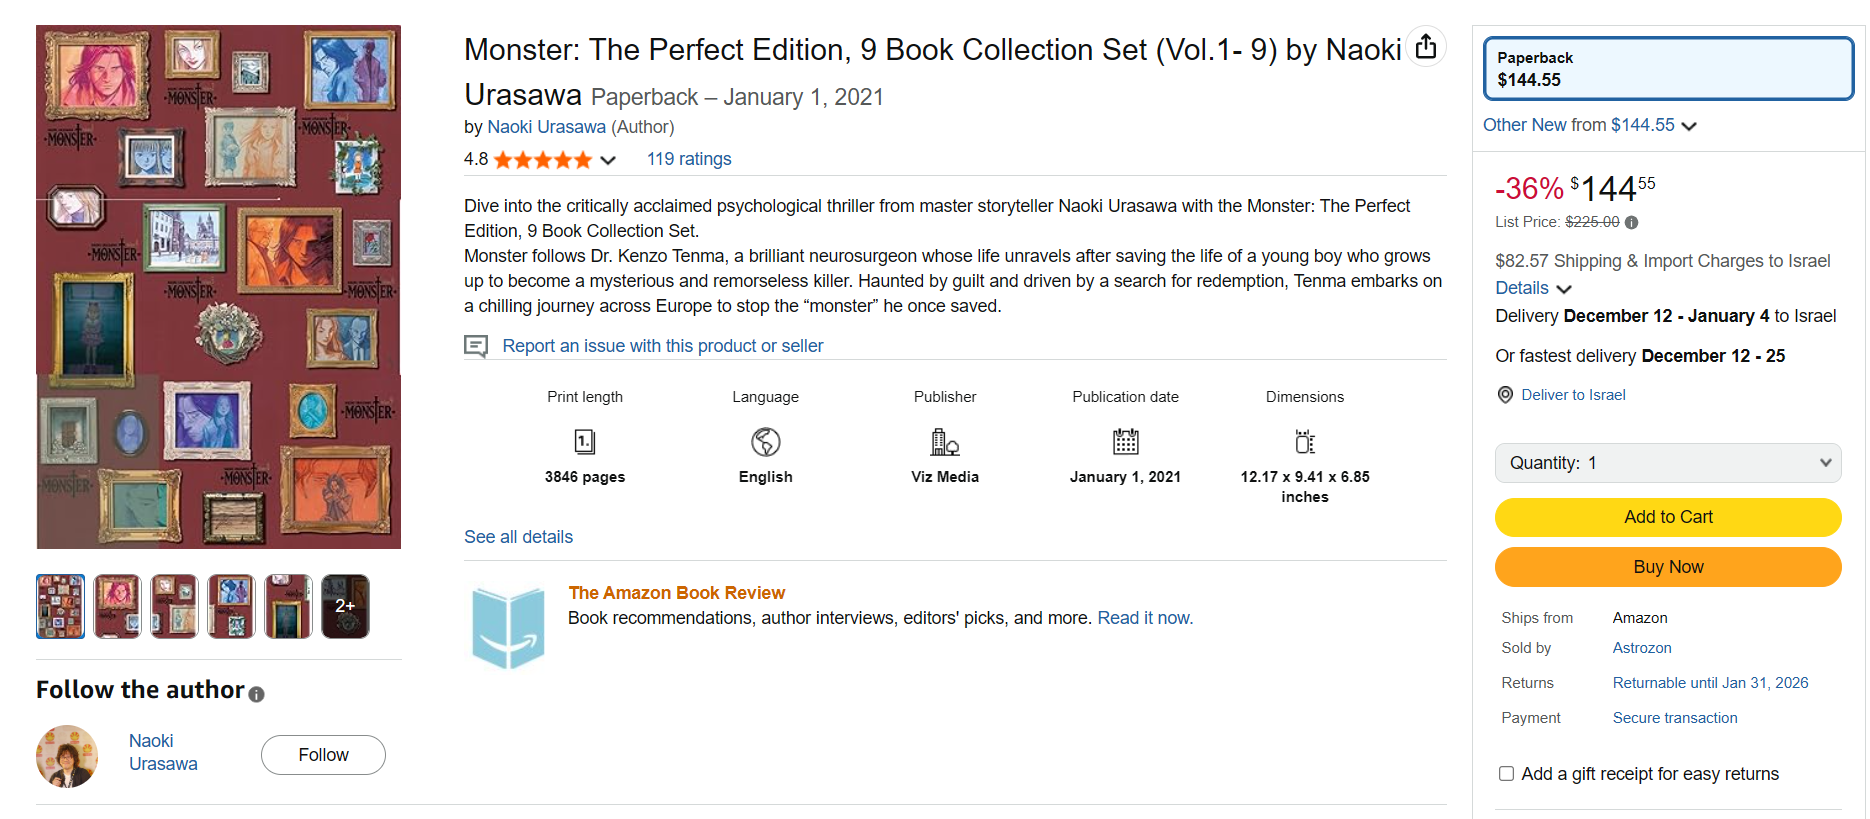Open the 119 ratings link
This screenshot has height=819, width=1870.
click(x=689, y=159)
